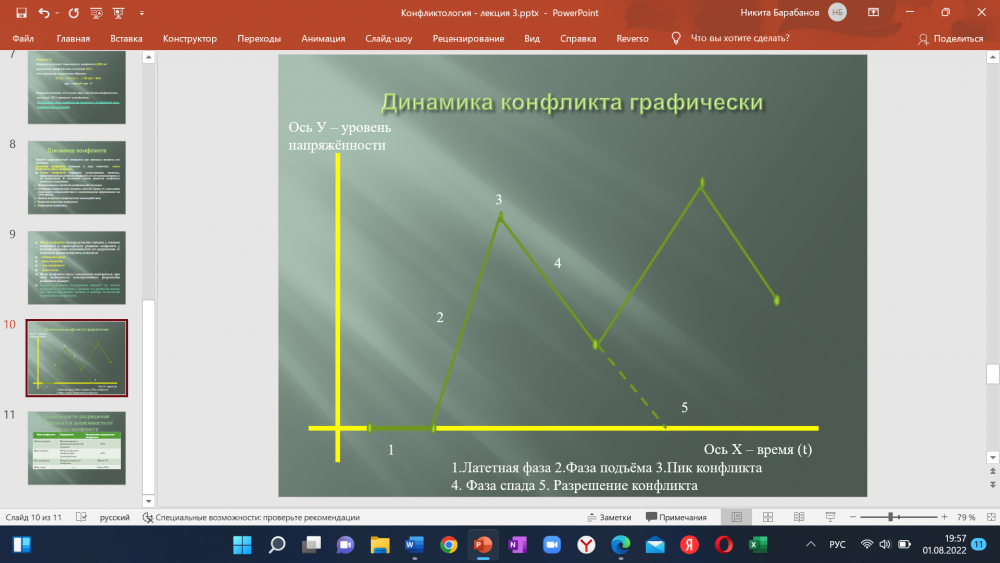Select the slide title 'Динамика конфликта графически'
The image size is (1000, 563).
572,102
